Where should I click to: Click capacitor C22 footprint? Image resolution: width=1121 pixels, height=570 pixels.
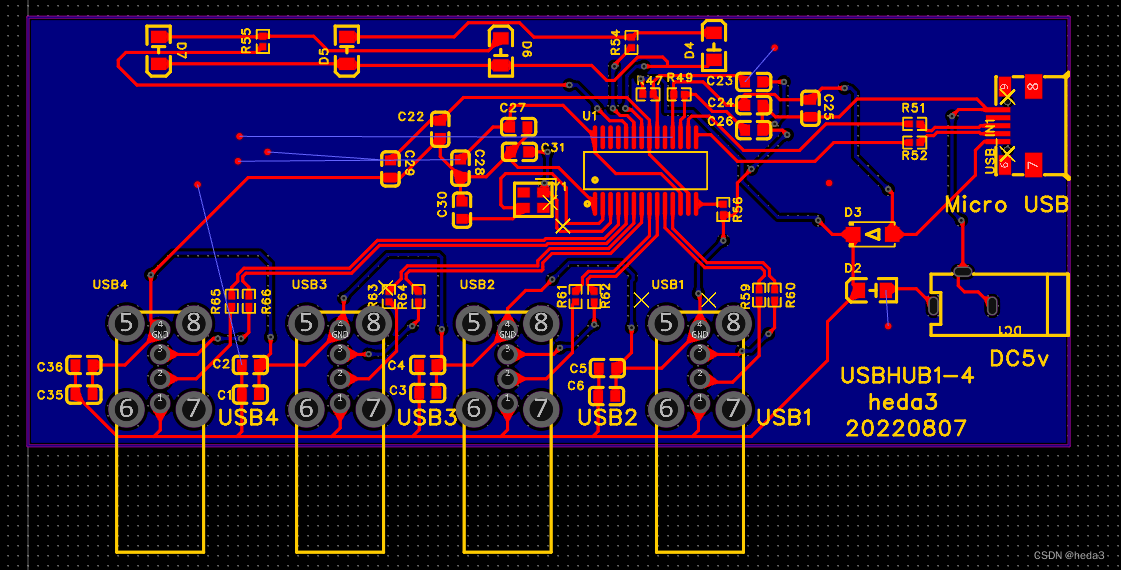(440, 129)
